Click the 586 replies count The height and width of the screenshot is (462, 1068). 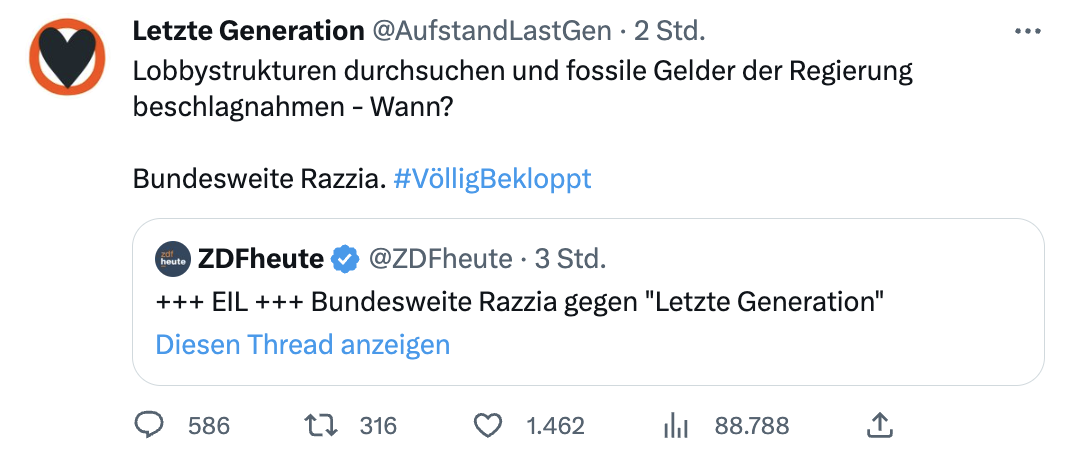(209, 426)
